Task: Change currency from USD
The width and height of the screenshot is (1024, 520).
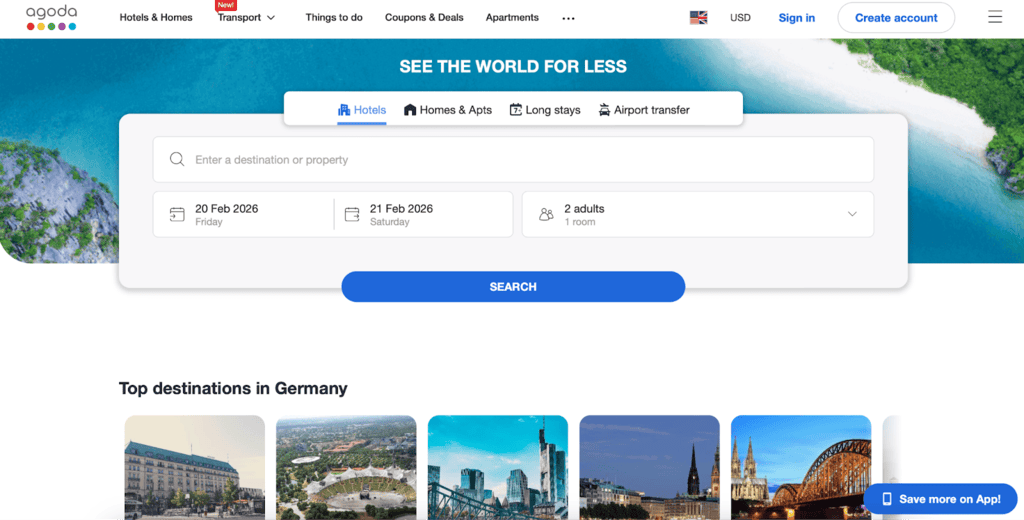Action: tap(740, 18)
